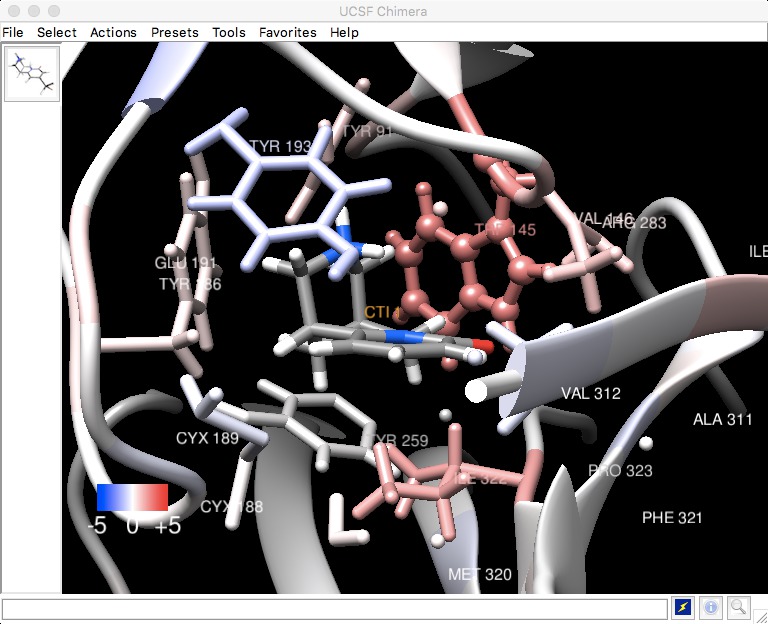Open the Favorites menu
This screenshot has height=624, width=768.
(288, 32)
